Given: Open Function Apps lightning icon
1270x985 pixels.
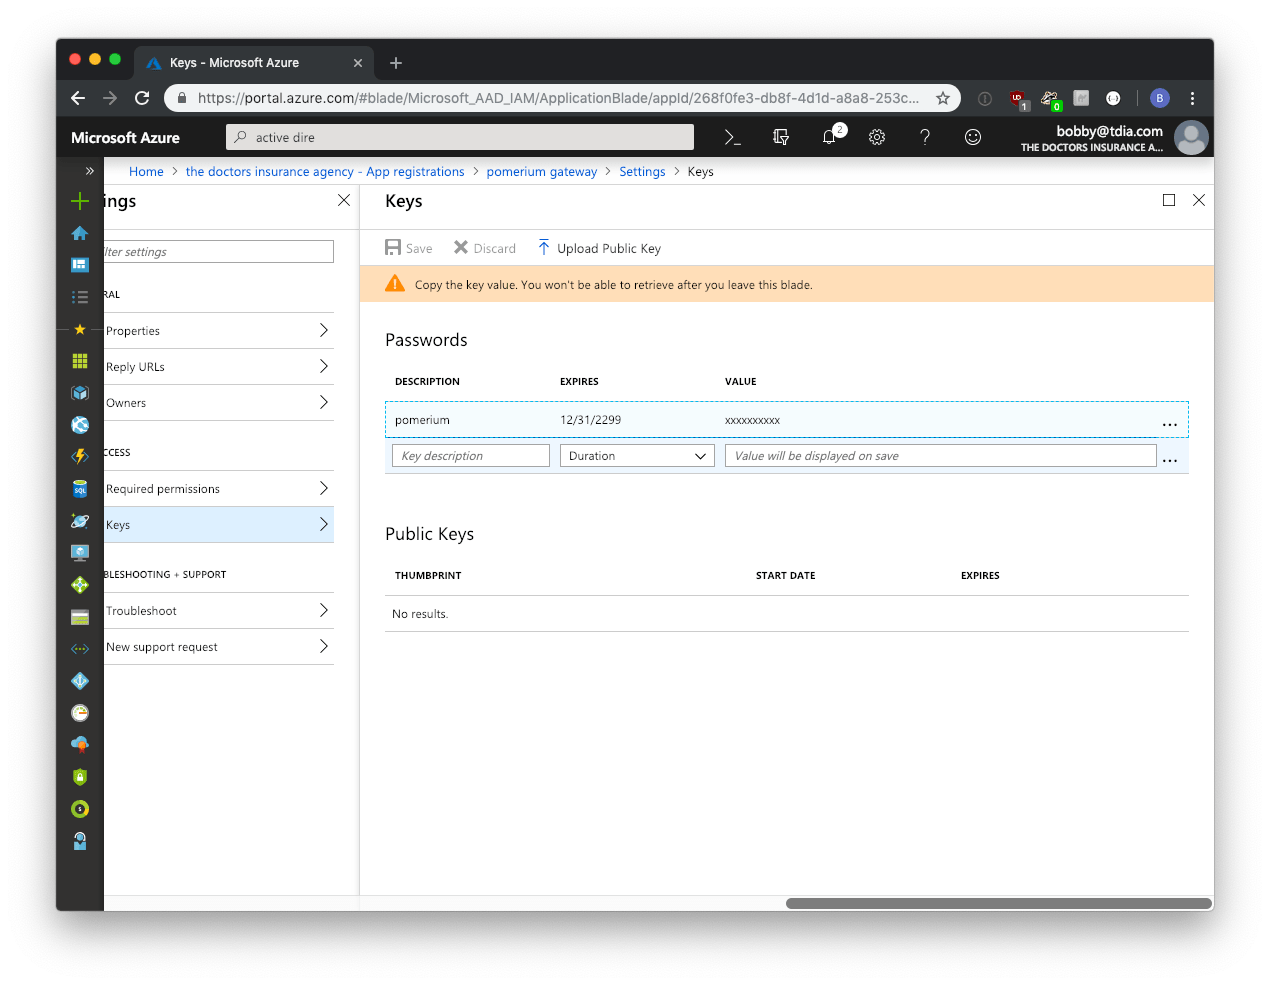Looking at the screenshot, I should click(x=80, y=457).
